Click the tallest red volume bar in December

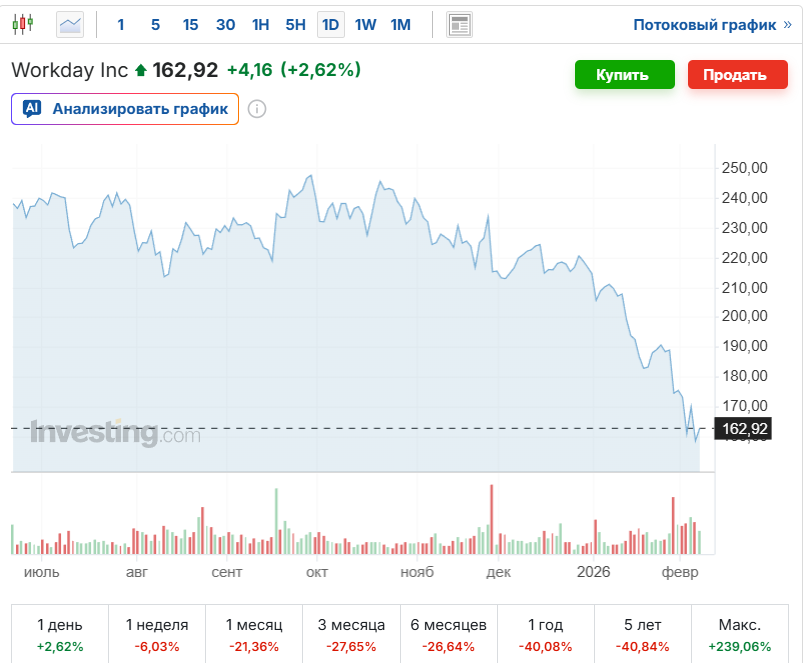(492, 519)
